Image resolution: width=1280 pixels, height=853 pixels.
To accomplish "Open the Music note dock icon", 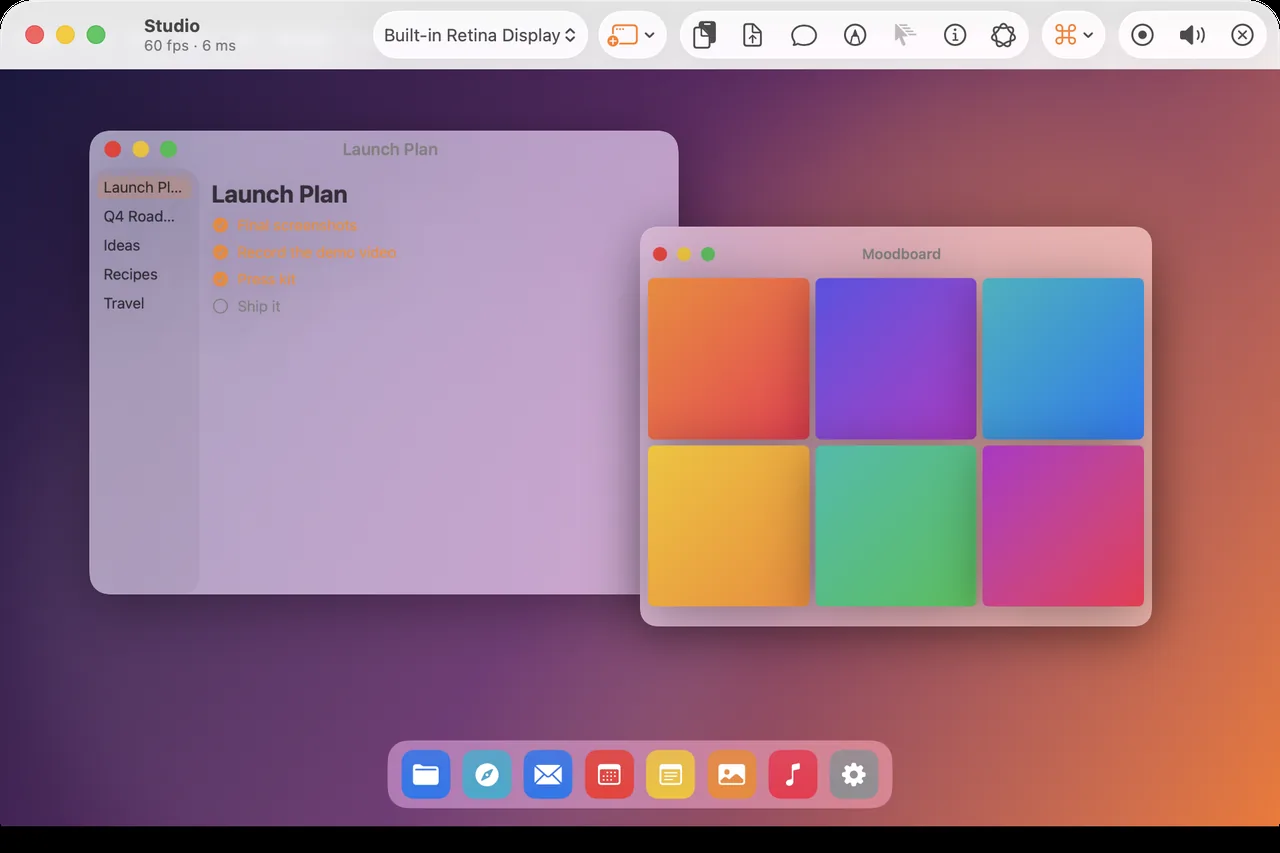I will tap(792, 774).
